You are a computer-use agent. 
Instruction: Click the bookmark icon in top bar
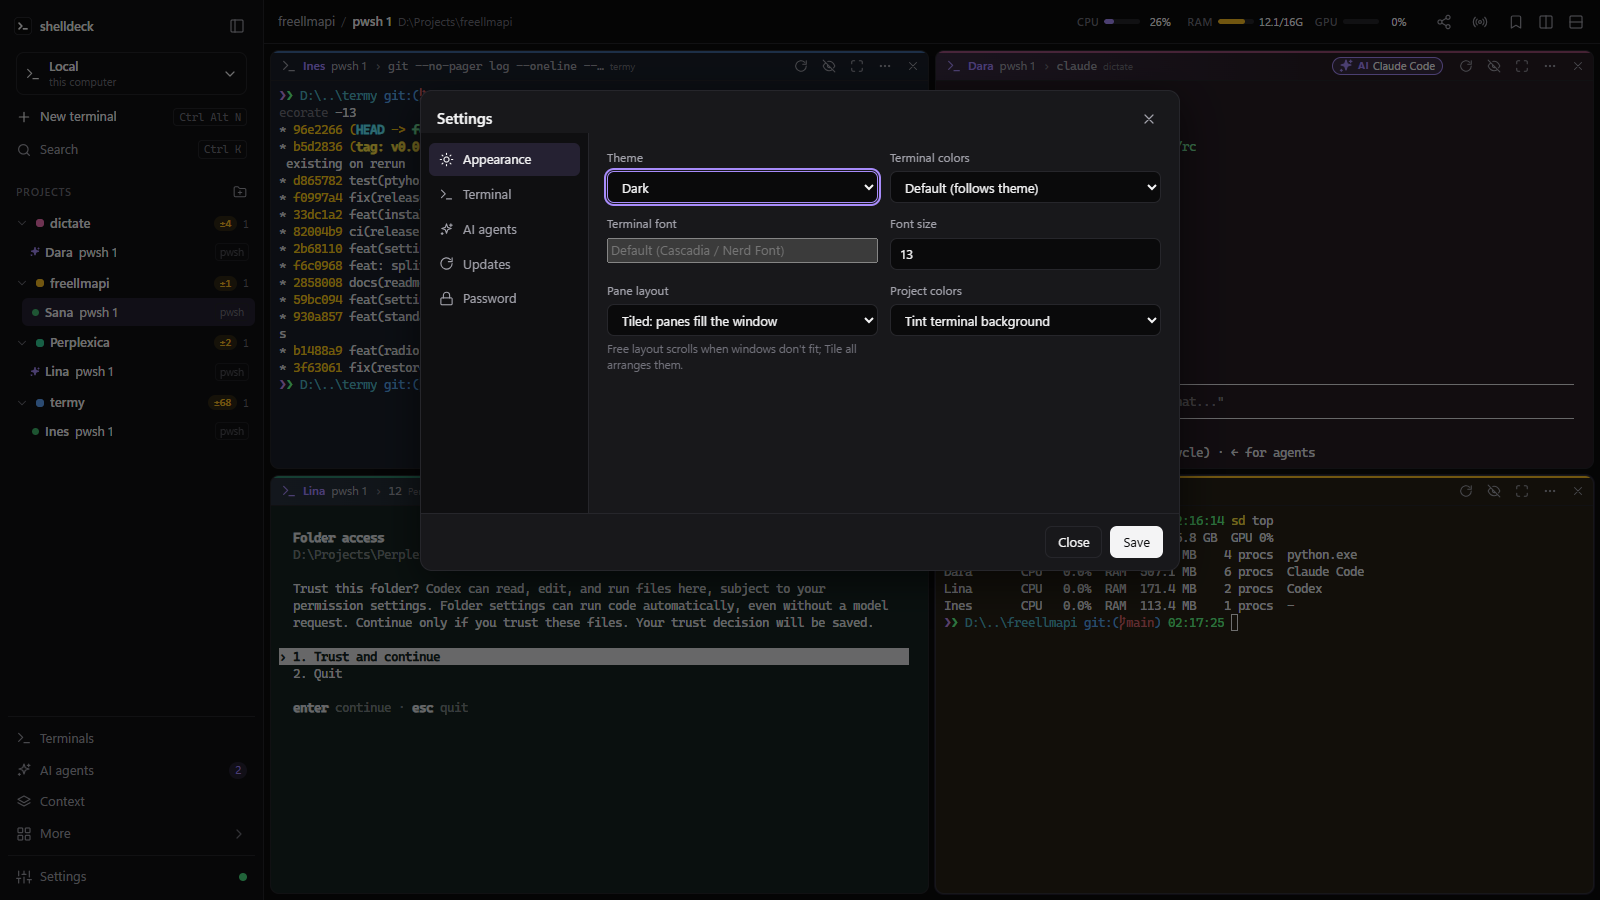1516,22
